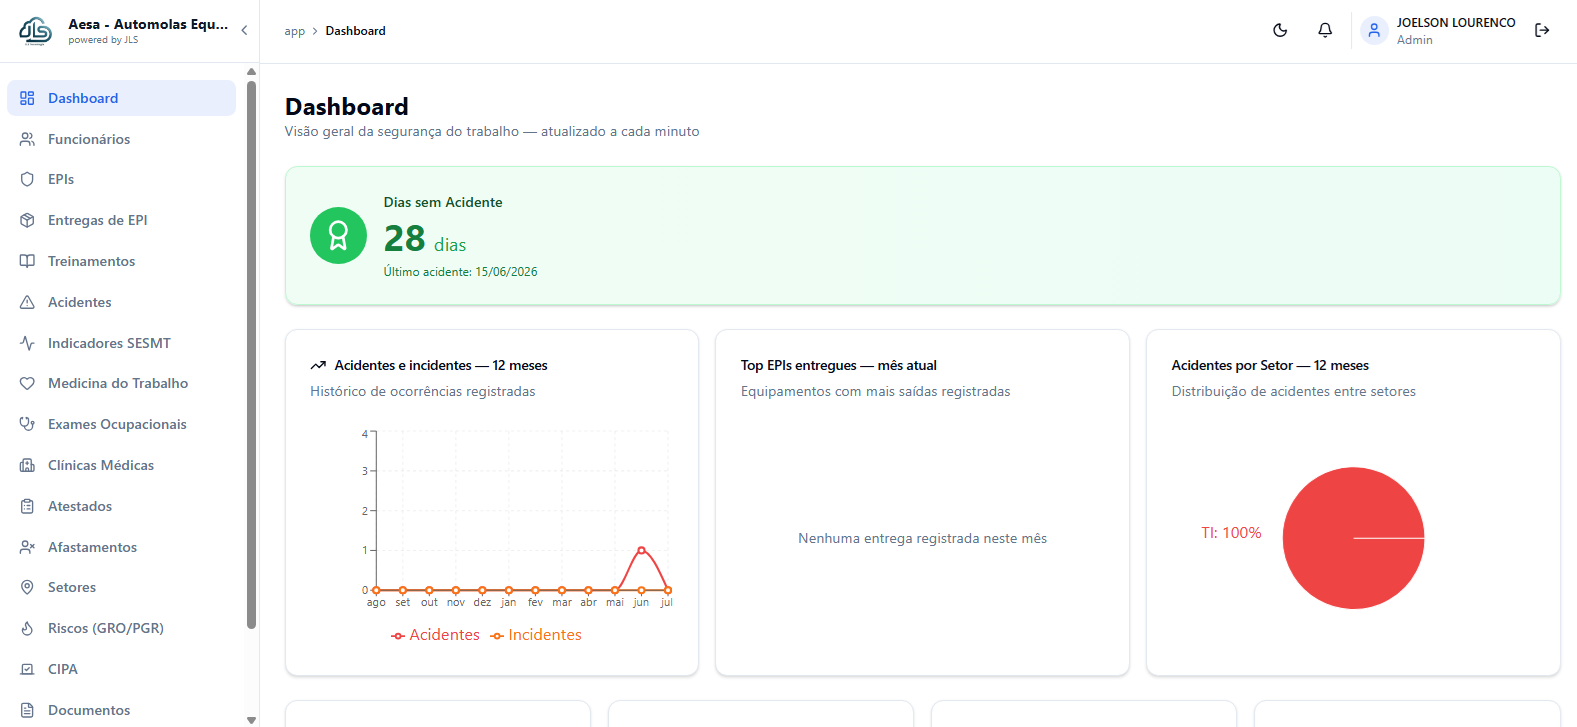Toggle the Acidentes legend entry
Image resolution: width=1577 pixels, height=727 pixels.
click(x=435, y=635)
